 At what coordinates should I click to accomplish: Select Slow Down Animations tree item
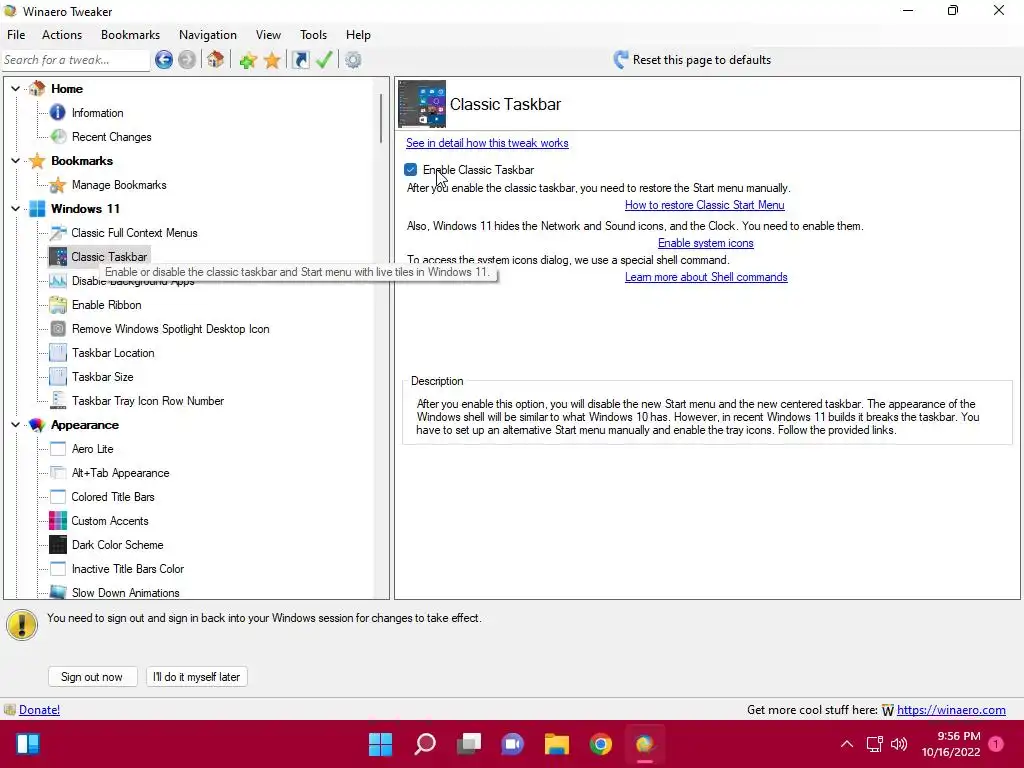(x=125, y=593)
